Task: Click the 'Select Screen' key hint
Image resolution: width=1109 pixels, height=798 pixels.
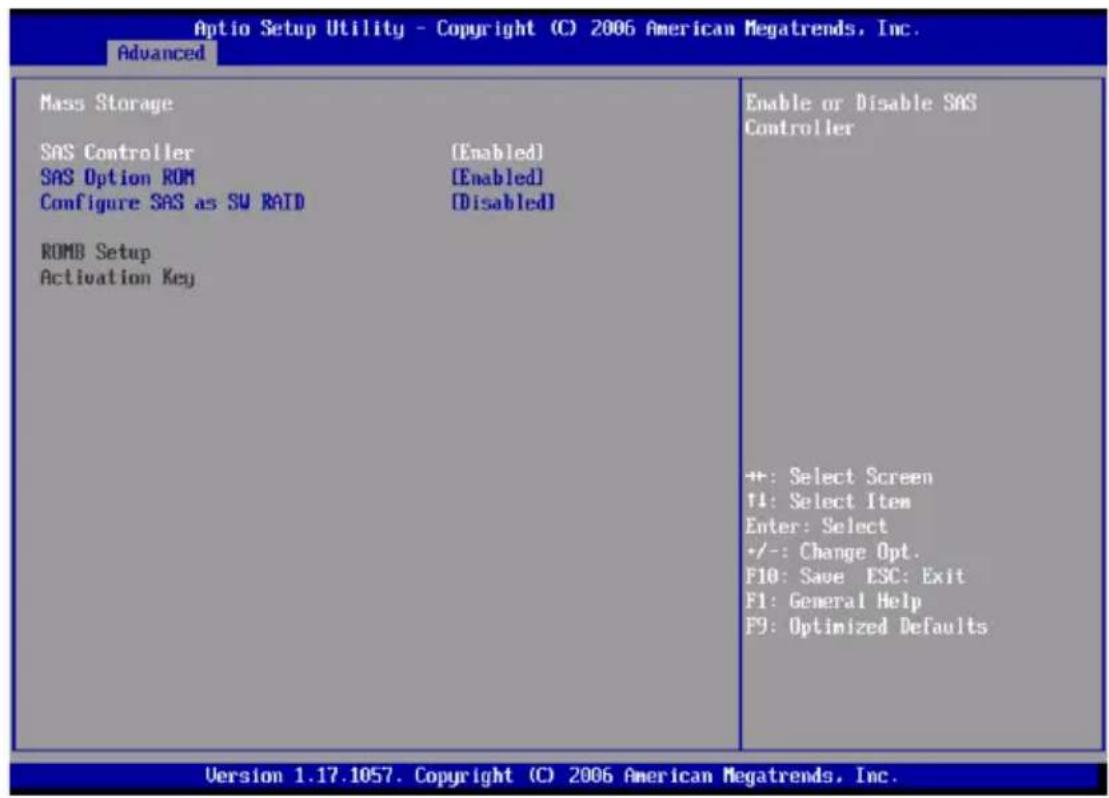Action: 839,477
